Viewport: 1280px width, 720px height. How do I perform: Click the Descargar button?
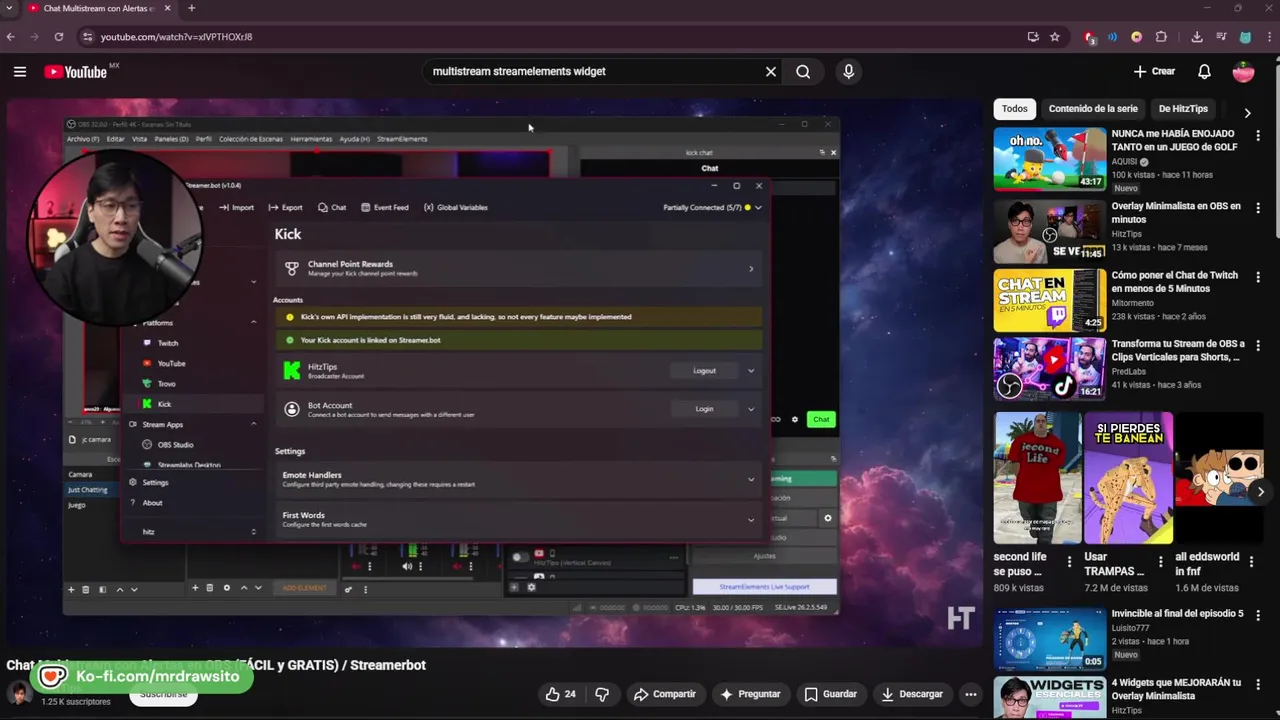912,694
